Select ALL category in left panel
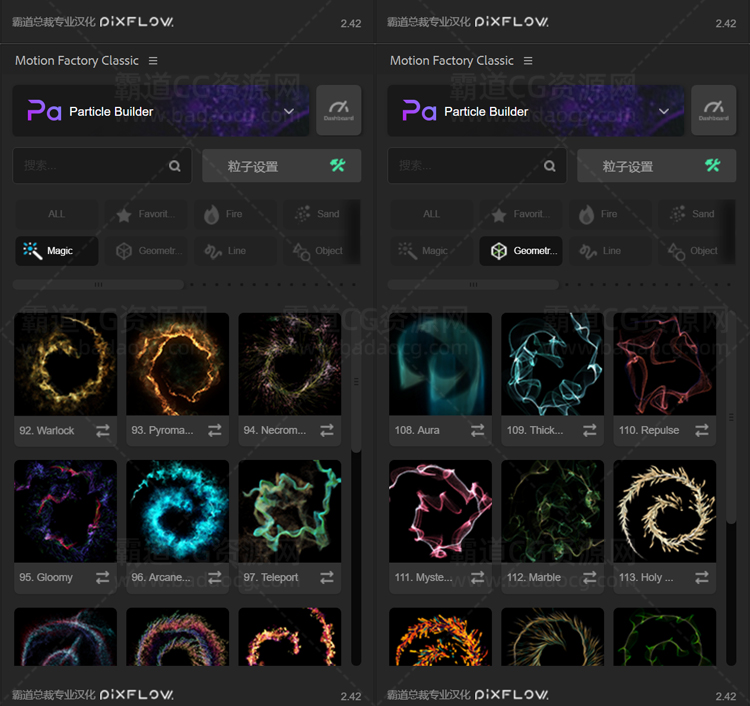This screenshot has width=750, height=706. [56, 214]
